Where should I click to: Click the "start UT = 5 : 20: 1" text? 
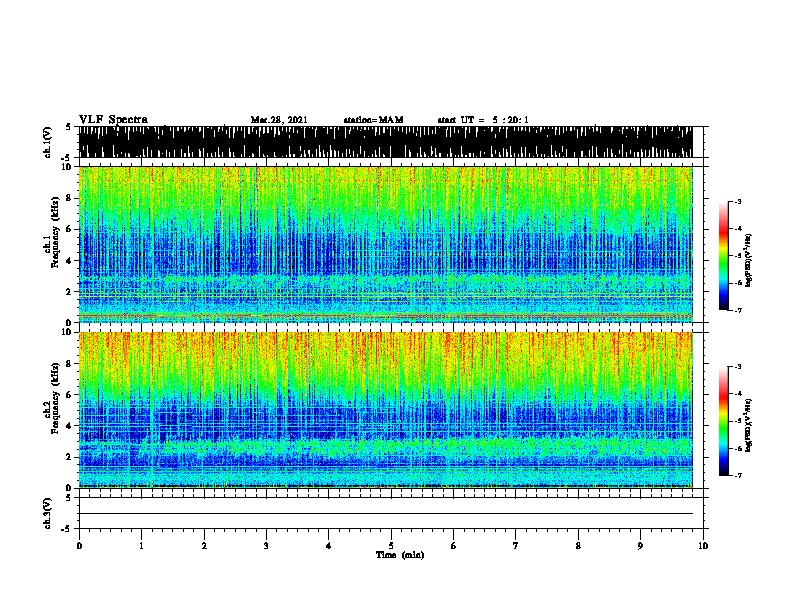click(x=483, y=120)
